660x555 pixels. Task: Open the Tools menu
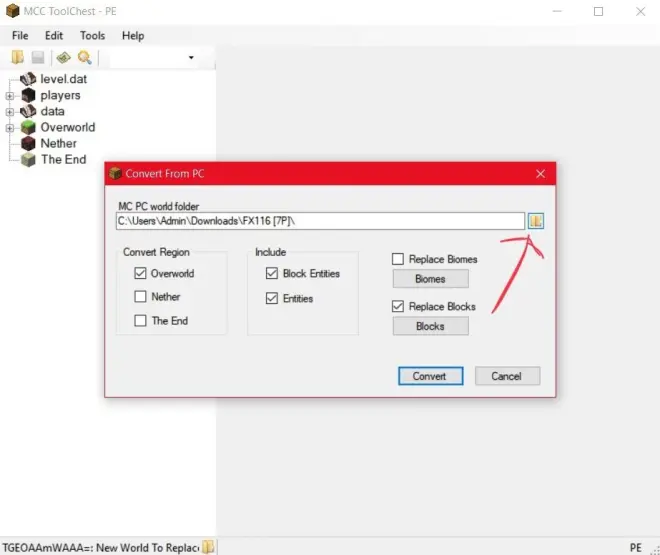click(x=93, y=36)
